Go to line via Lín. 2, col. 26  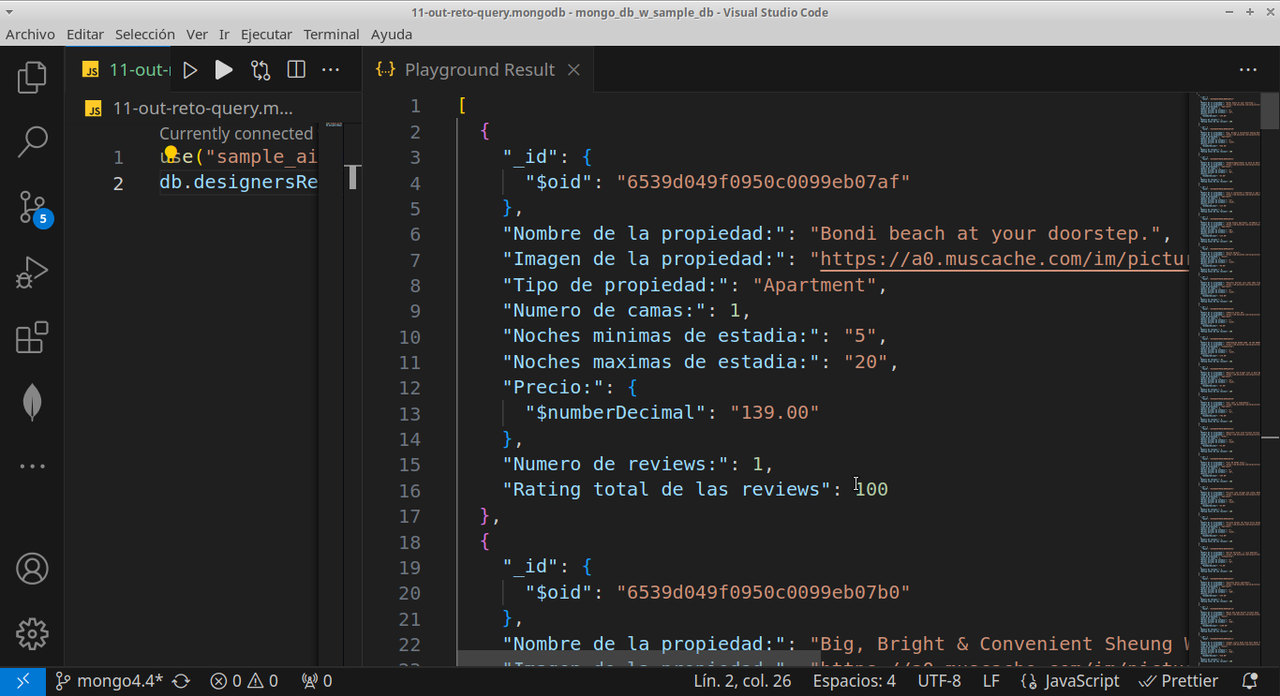tap(743, 681)
